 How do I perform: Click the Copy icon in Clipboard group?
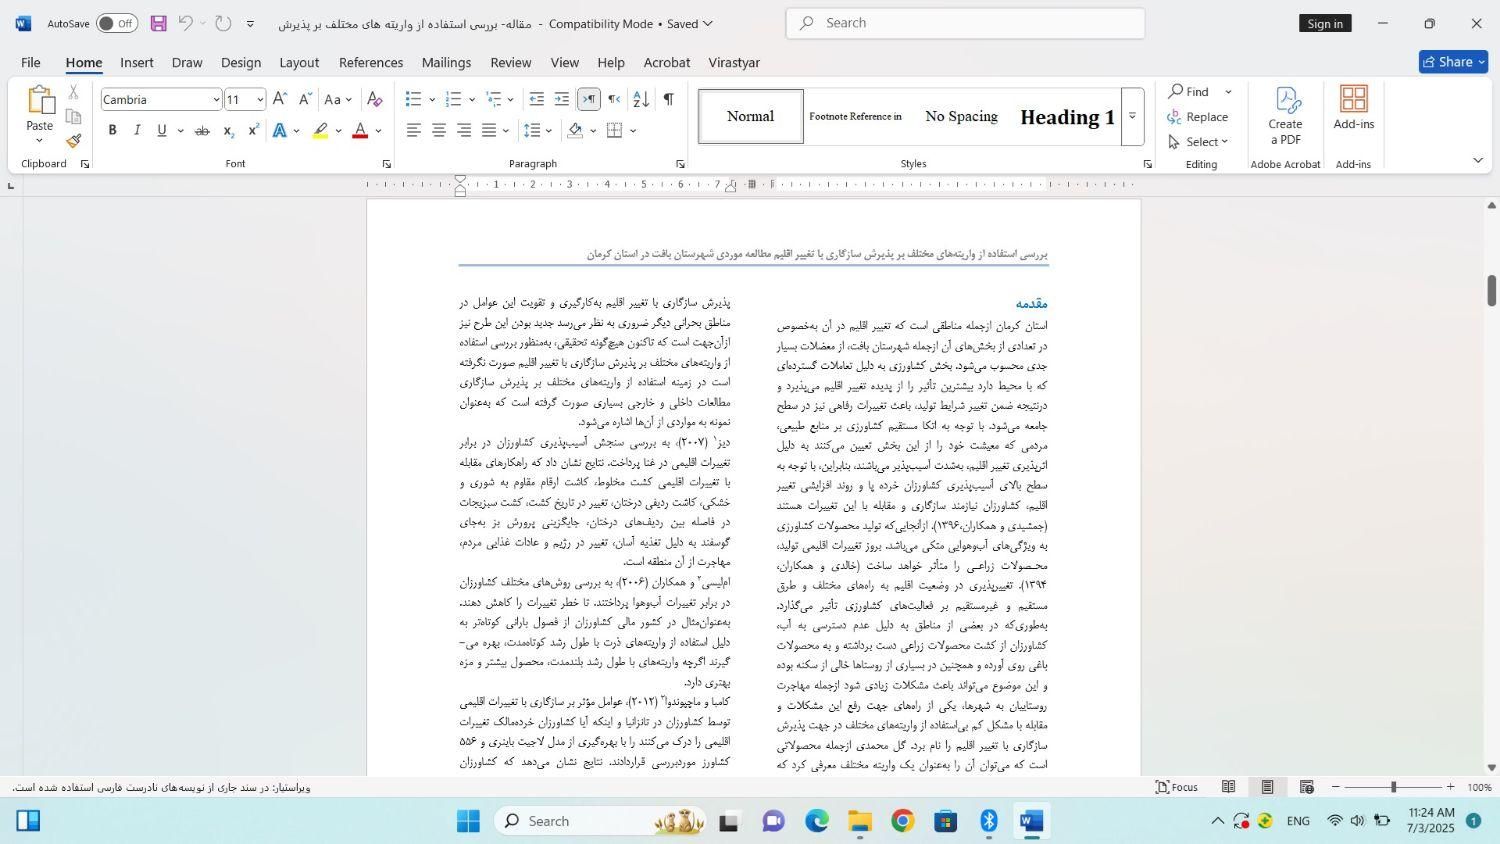pos(74,116)
